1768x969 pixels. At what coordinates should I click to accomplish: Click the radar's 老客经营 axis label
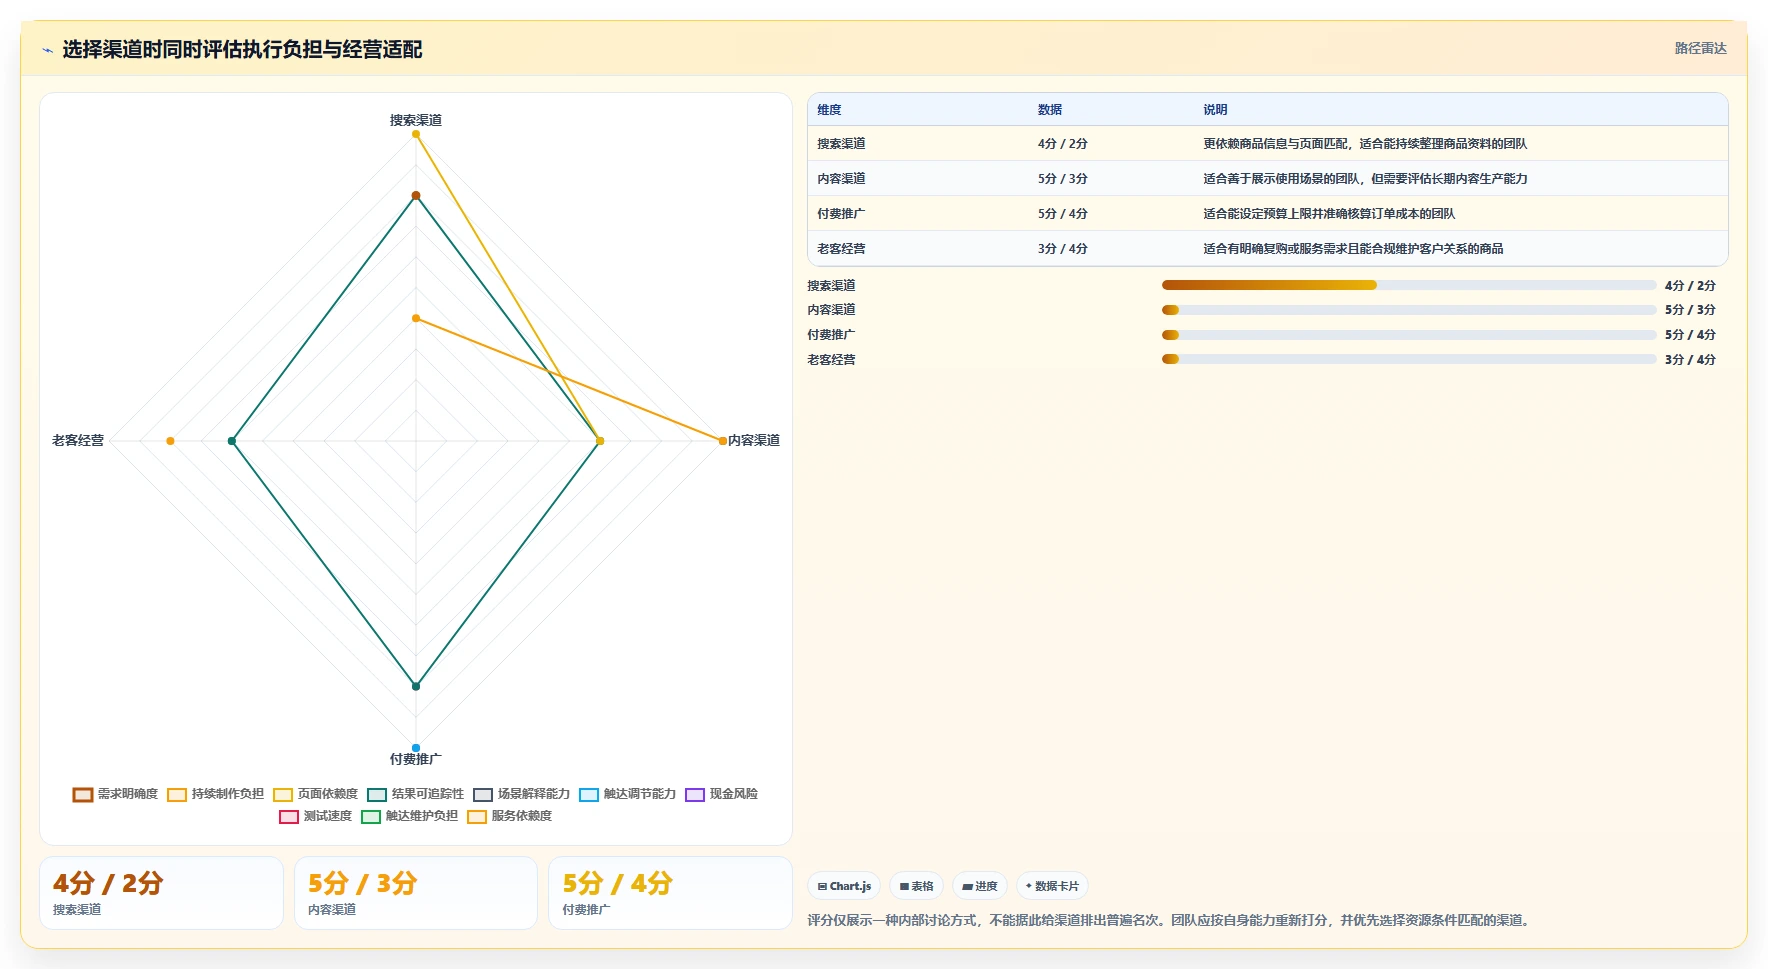click(x=78, y=440)
